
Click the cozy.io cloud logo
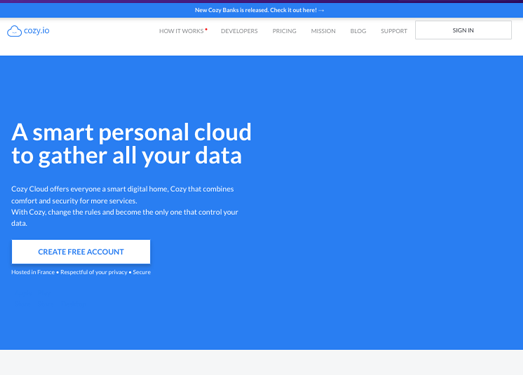(x=28, y=31)
